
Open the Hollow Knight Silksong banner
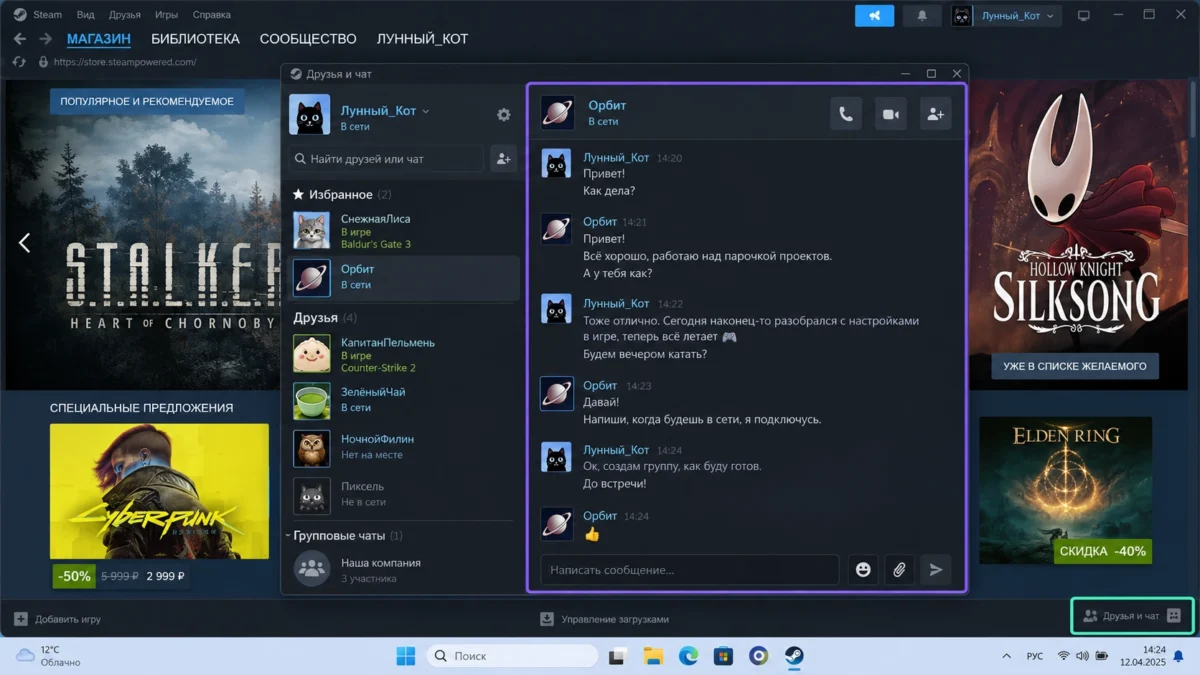(x=1080, y=235)
